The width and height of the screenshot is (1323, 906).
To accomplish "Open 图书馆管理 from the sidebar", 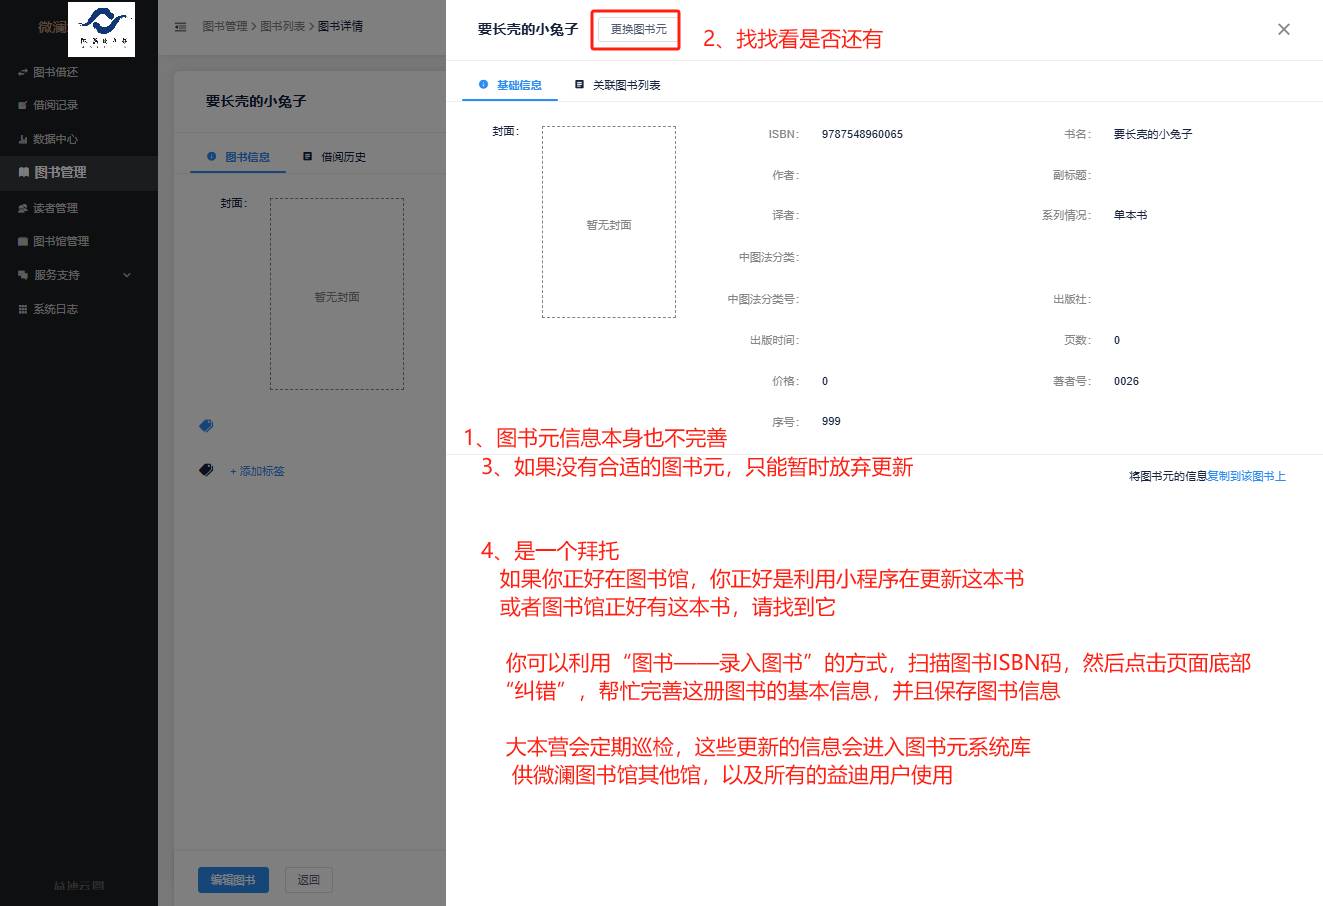I will tap(60, 241).
